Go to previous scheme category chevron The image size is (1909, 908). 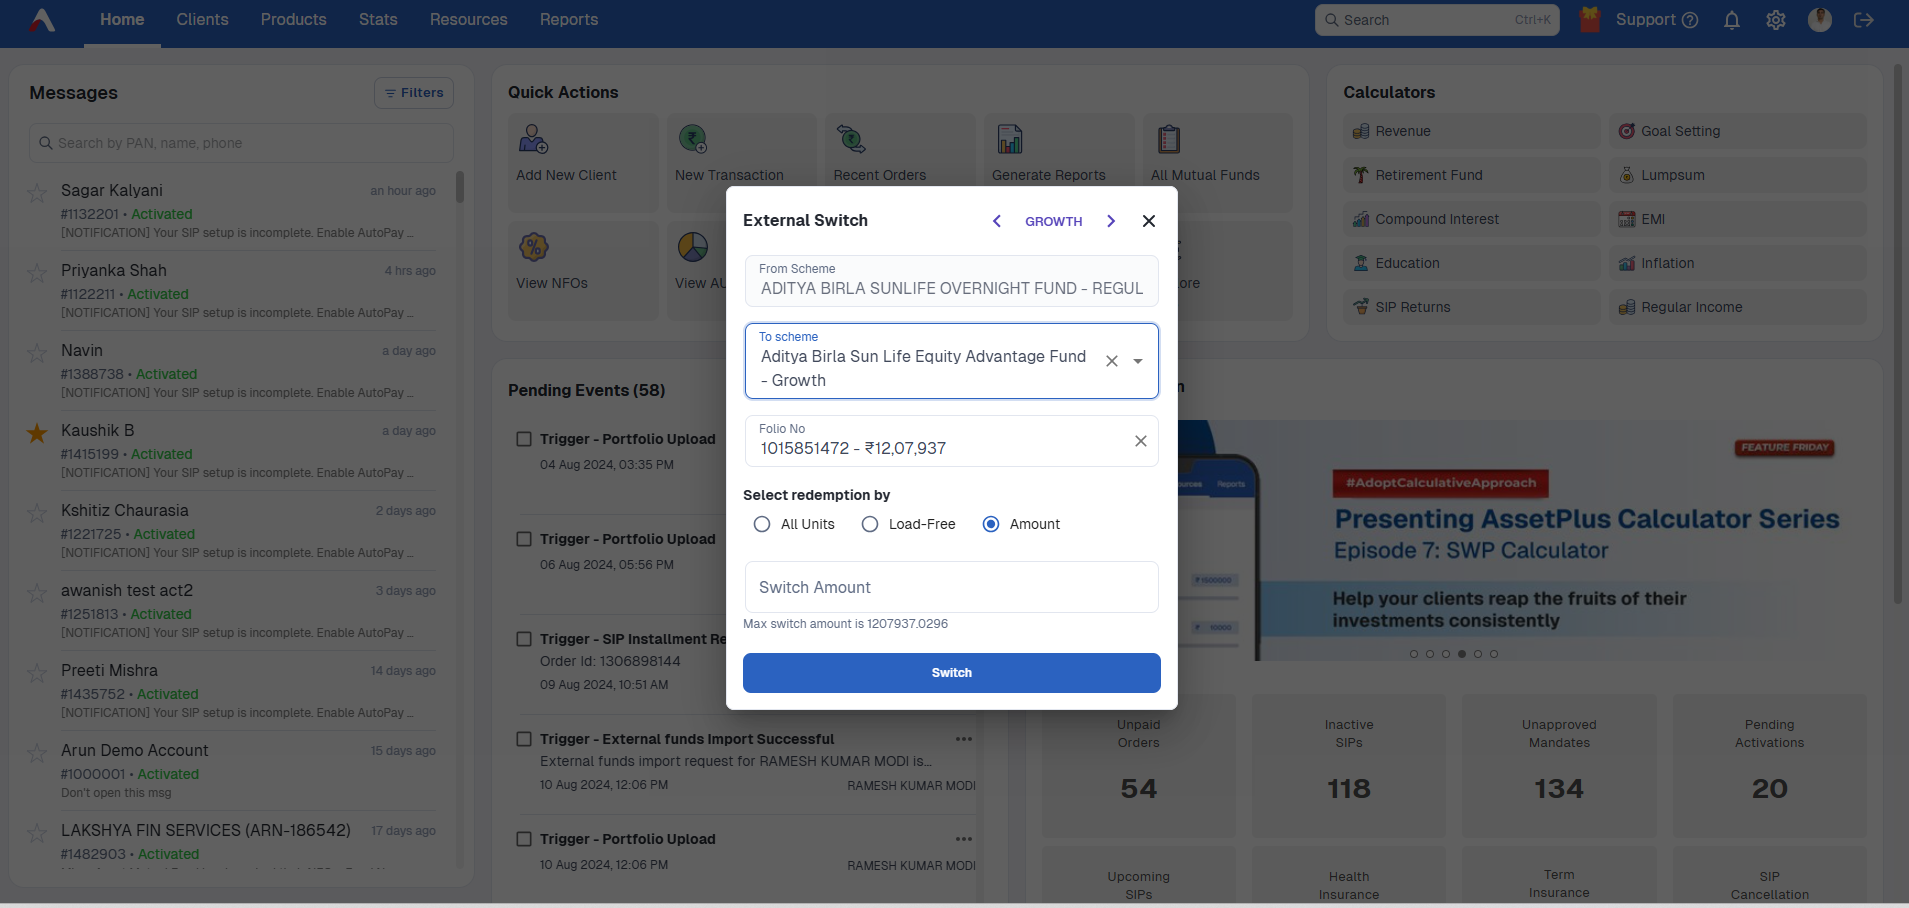point(996,221)
